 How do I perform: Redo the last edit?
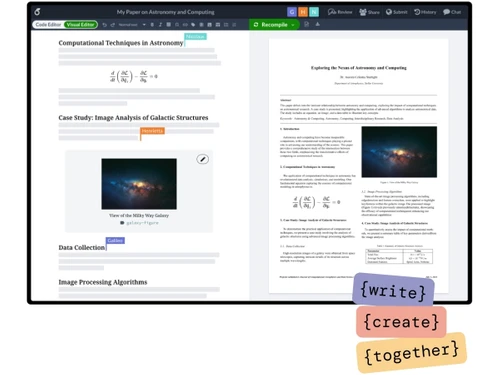pyautogui.click(x=113, y=25)
